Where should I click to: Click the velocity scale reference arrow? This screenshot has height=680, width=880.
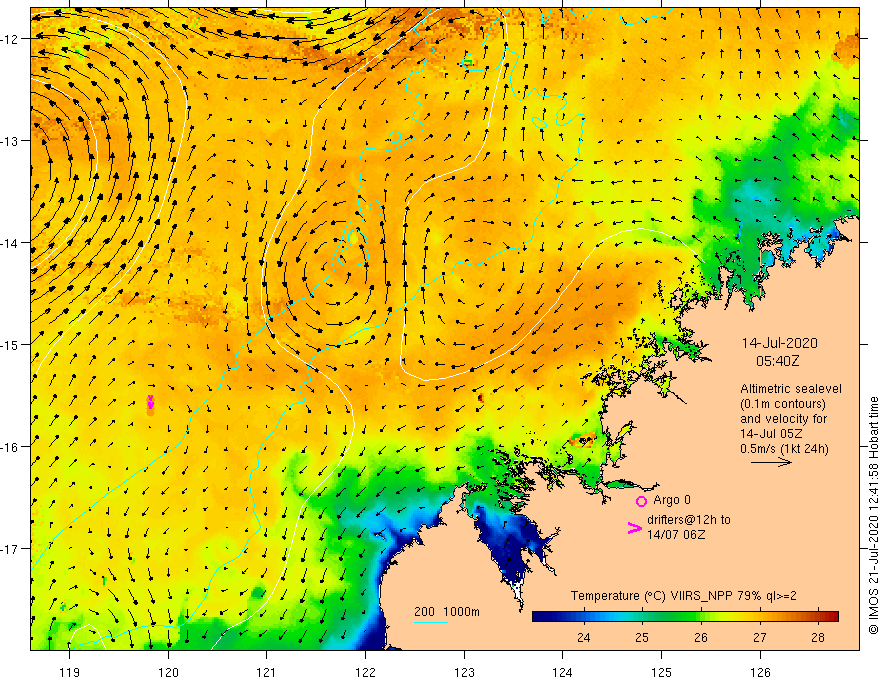coord(771,462)
